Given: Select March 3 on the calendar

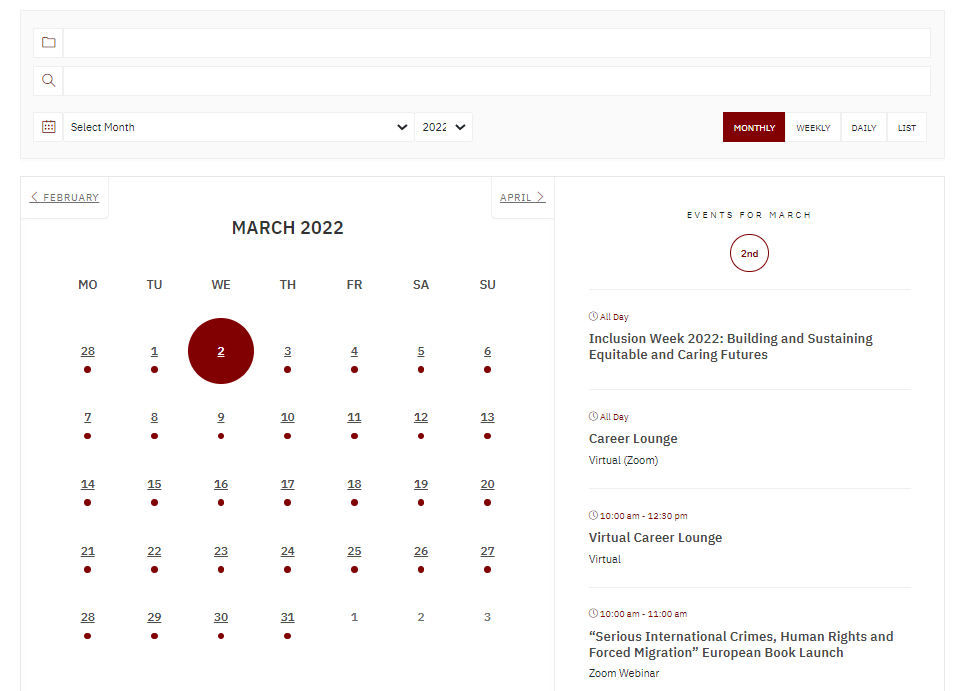Looking at the screenshot, I should coord(287,352).
